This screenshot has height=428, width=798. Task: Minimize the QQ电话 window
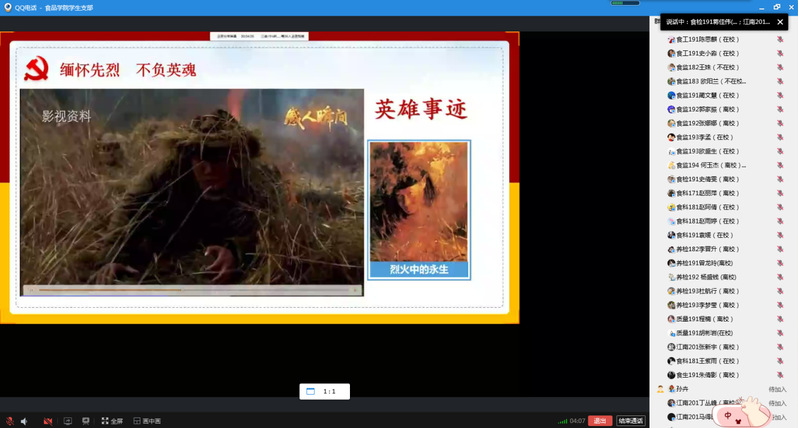[761, 7]
